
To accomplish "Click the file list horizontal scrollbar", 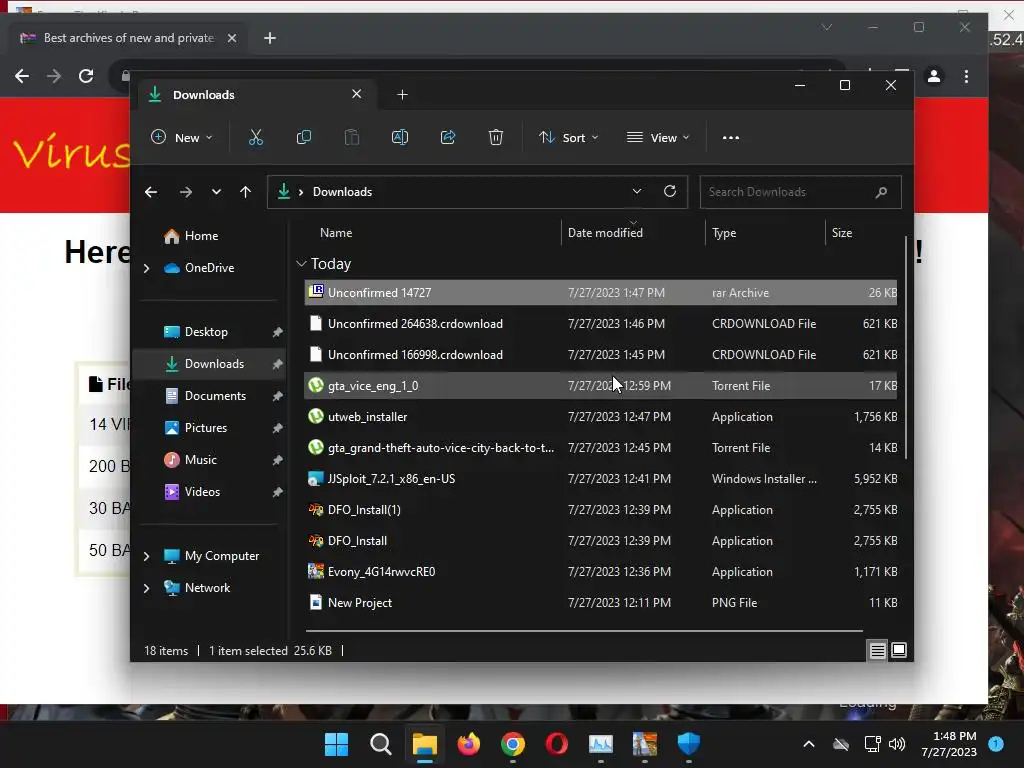I will tap(584, 631).
